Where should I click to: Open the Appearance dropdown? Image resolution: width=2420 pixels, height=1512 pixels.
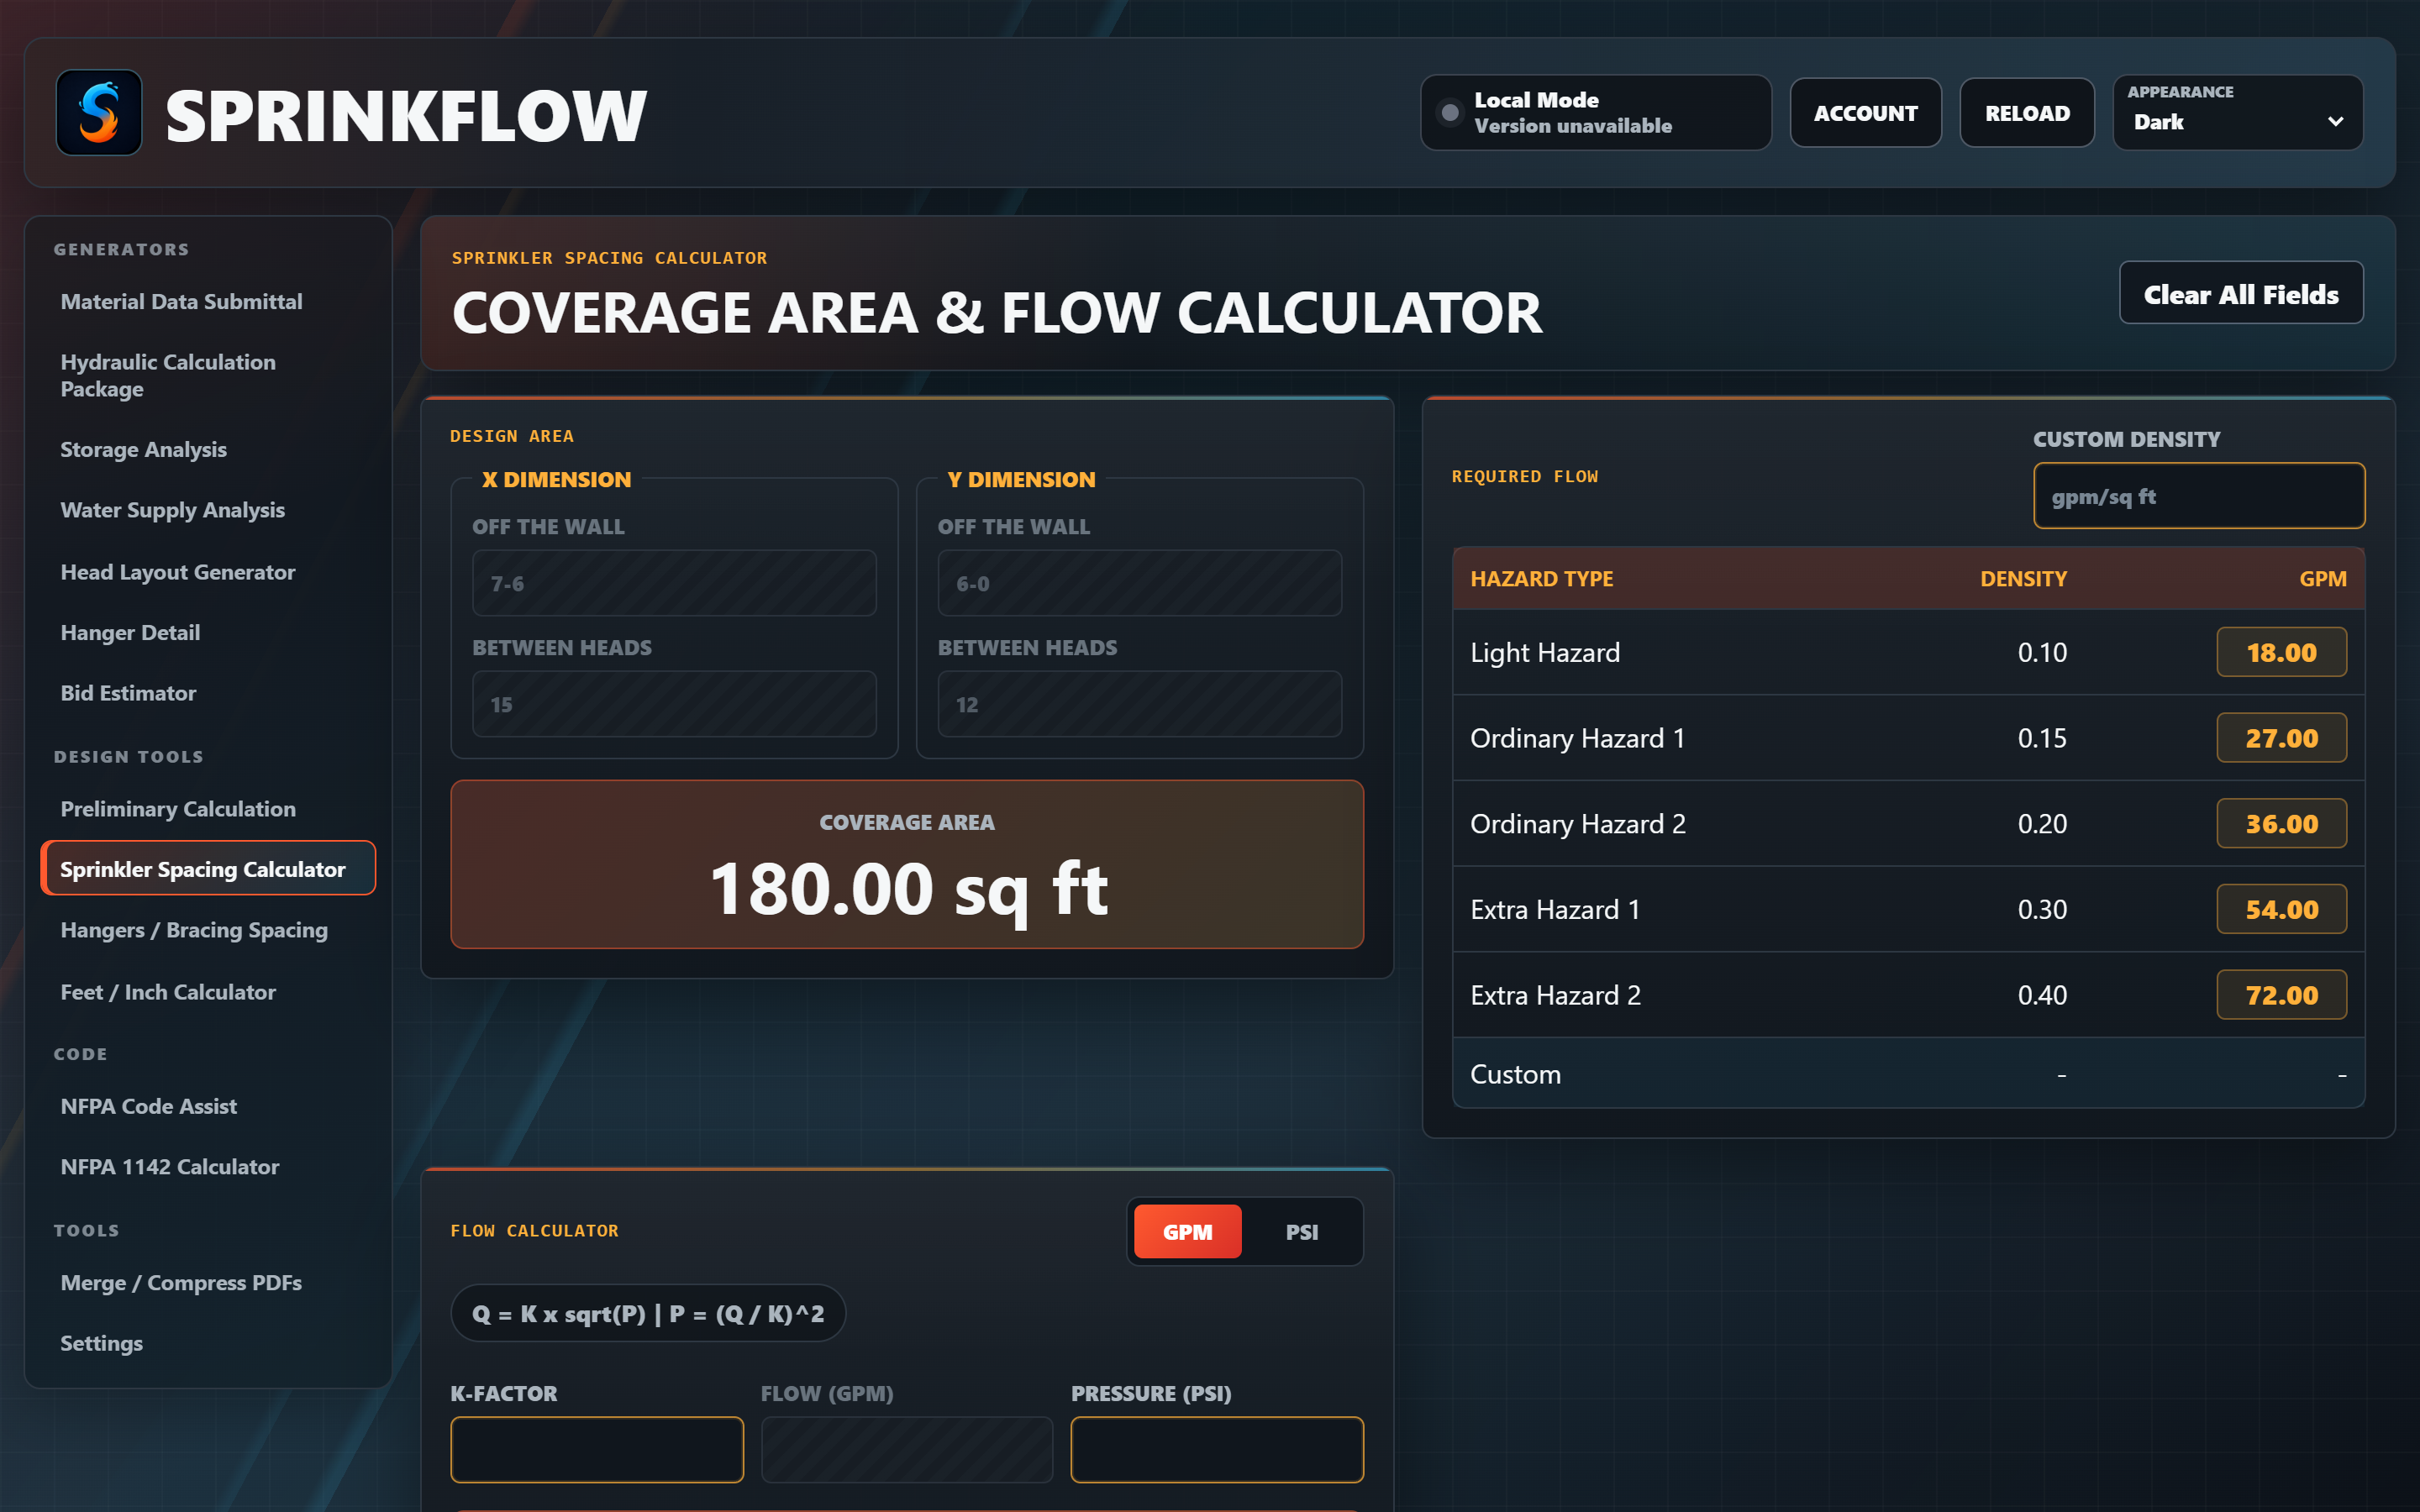[x=2238, y=113]
